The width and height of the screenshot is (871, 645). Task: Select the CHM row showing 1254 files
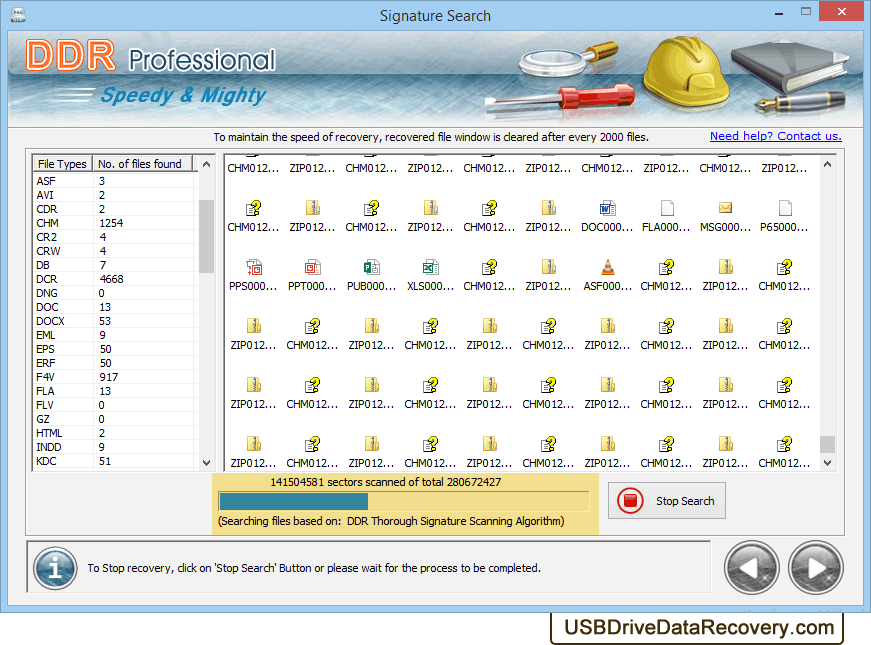click(116, 223)
